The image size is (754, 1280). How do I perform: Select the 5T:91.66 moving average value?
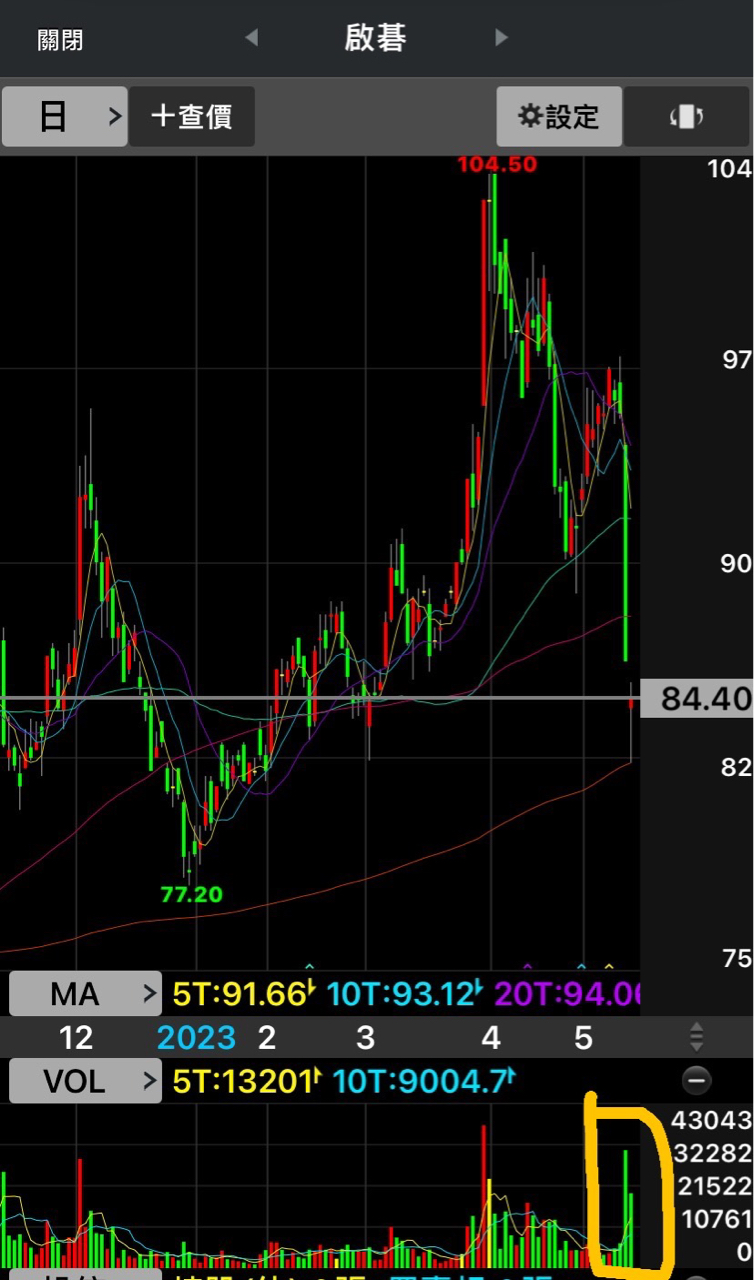click(244, 994)
